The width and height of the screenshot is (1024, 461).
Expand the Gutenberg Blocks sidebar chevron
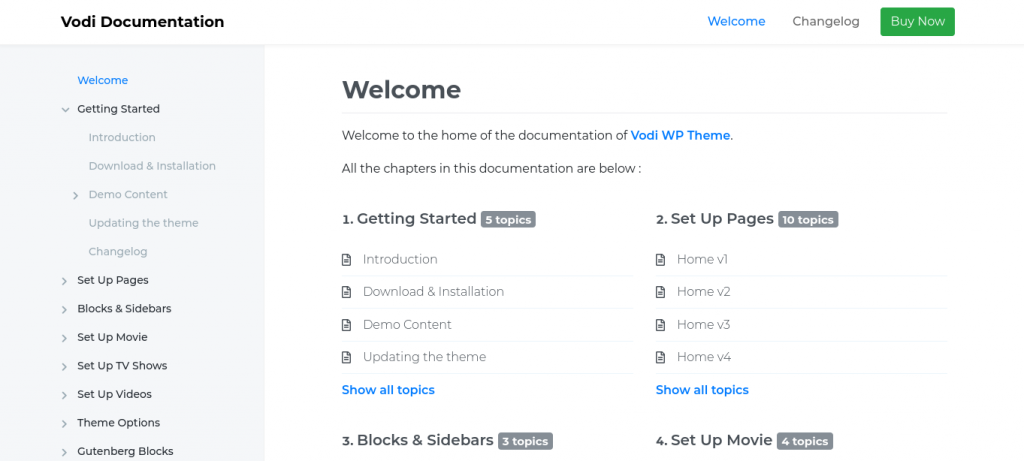click(65, 452)
